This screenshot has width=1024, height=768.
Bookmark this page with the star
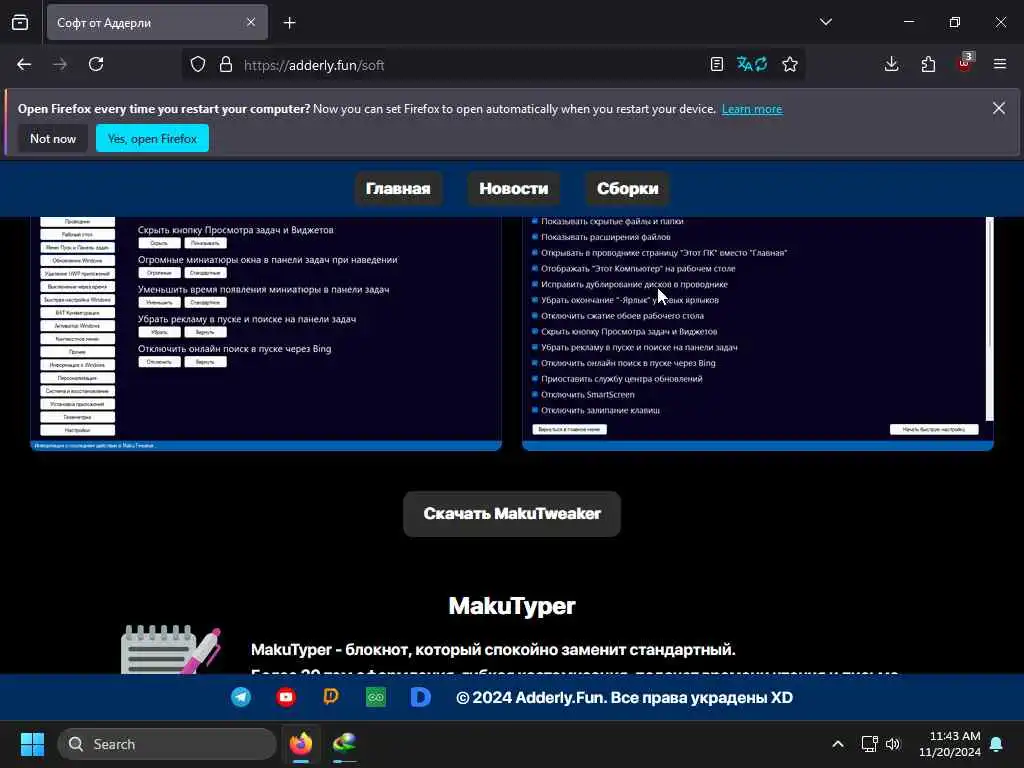pos(790,64)
